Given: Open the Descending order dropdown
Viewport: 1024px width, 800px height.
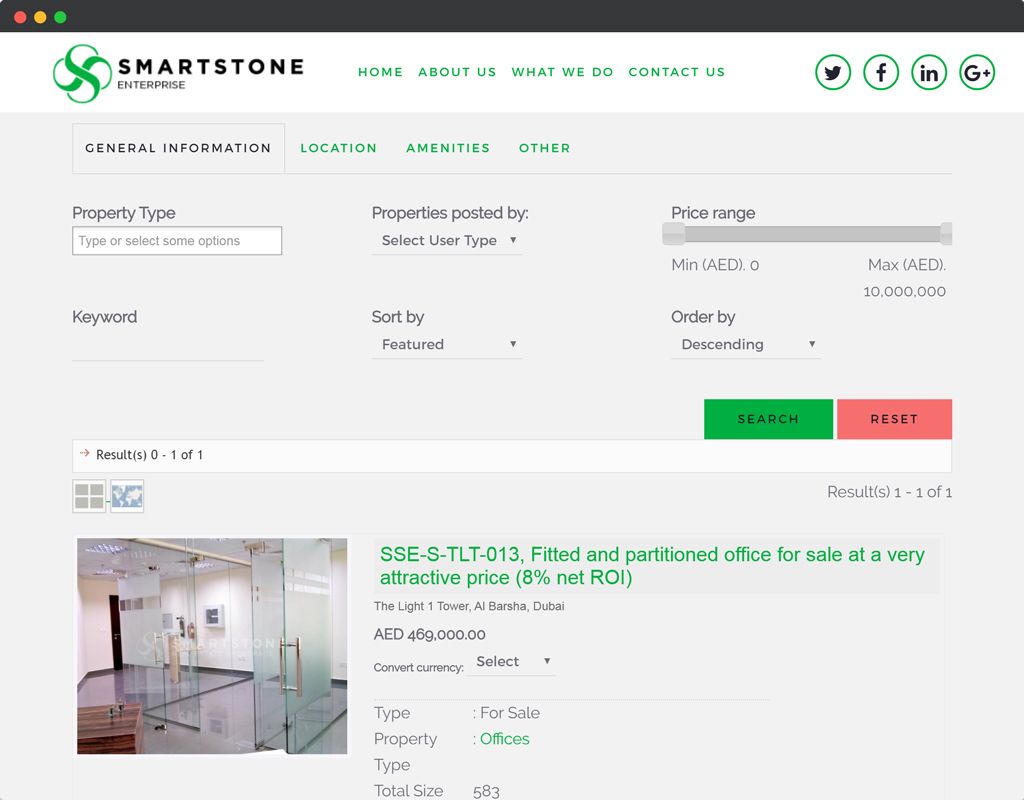Looking at the screenshot, I should 745,344.
